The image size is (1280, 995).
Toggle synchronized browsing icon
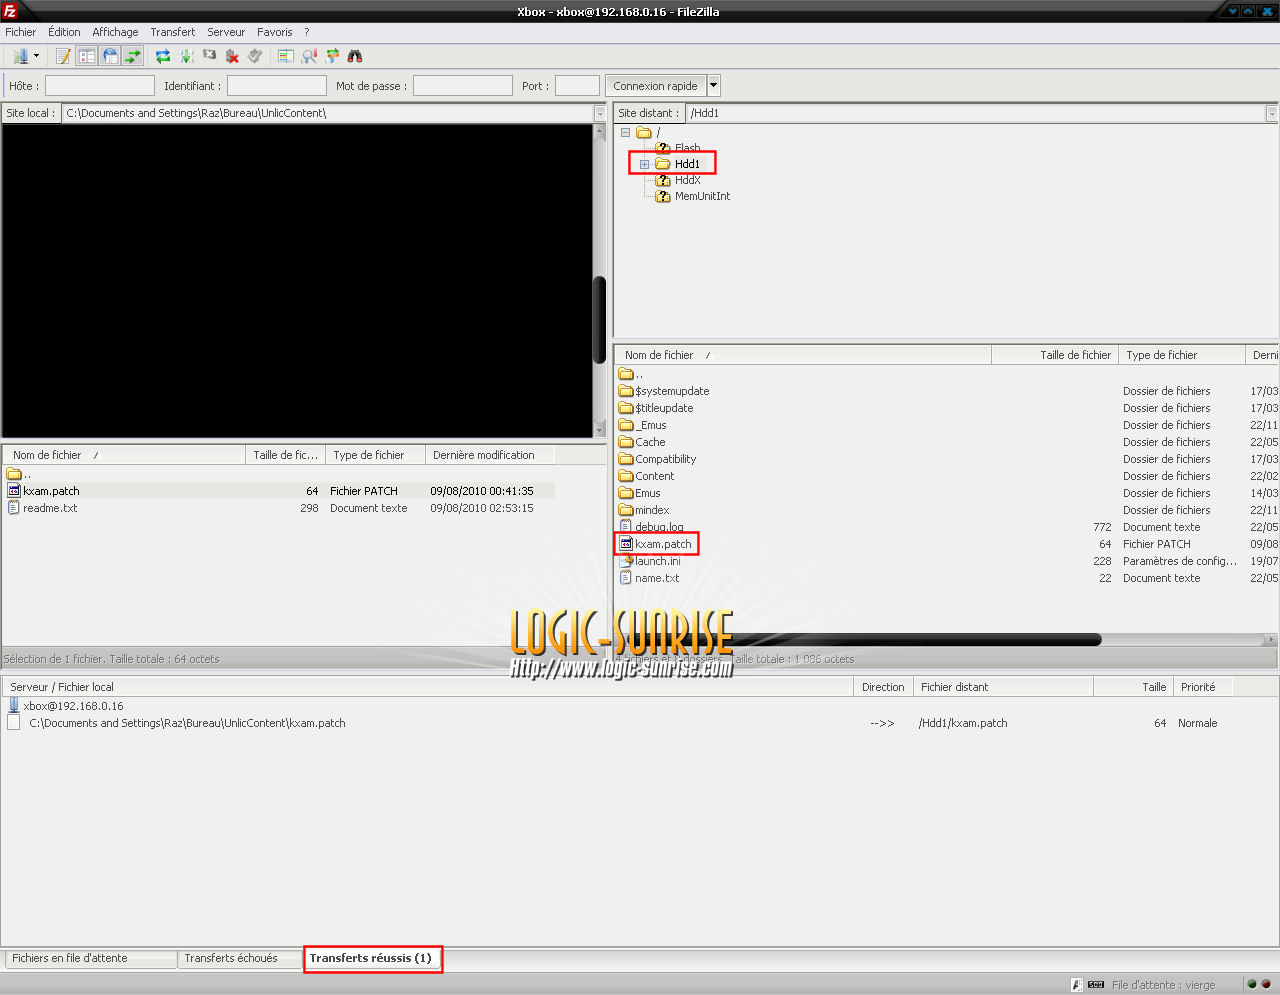pos(332,56)
